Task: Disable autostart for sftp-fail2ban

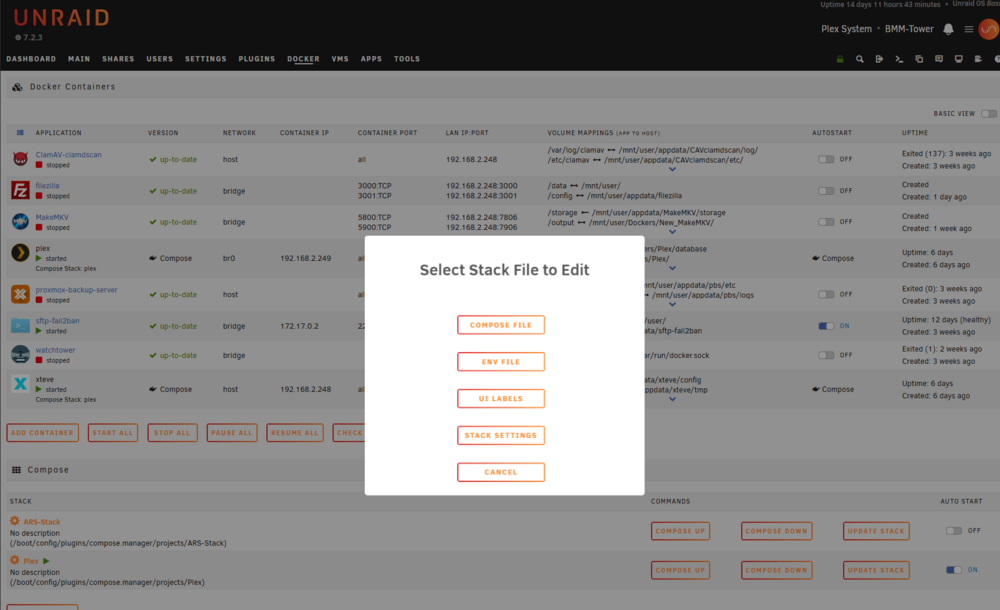Action: (x=826, y=325)
